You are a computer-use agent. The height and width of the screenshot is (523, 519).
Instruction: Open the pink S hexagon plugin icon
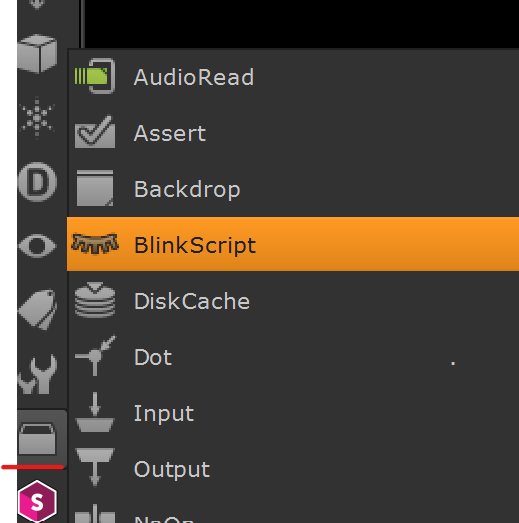(37, 501)
